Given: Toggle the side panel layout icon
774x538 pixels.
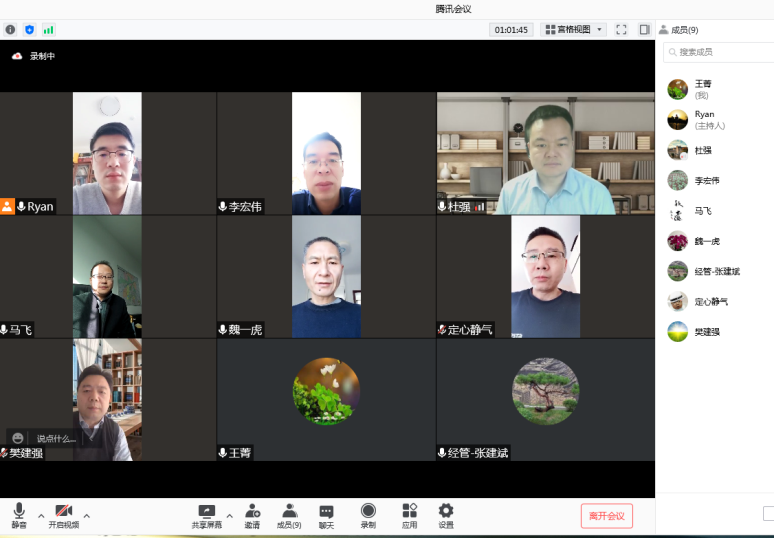Looking at the screenshot, I should click(644, 30).
